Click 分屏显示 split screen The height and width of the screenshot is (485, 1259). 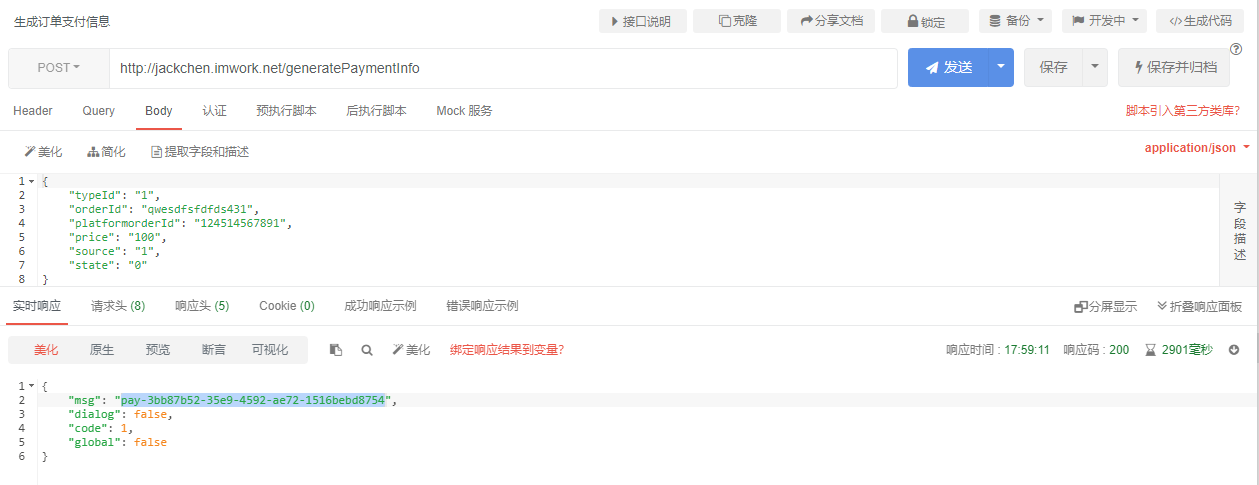point(1105,307)
